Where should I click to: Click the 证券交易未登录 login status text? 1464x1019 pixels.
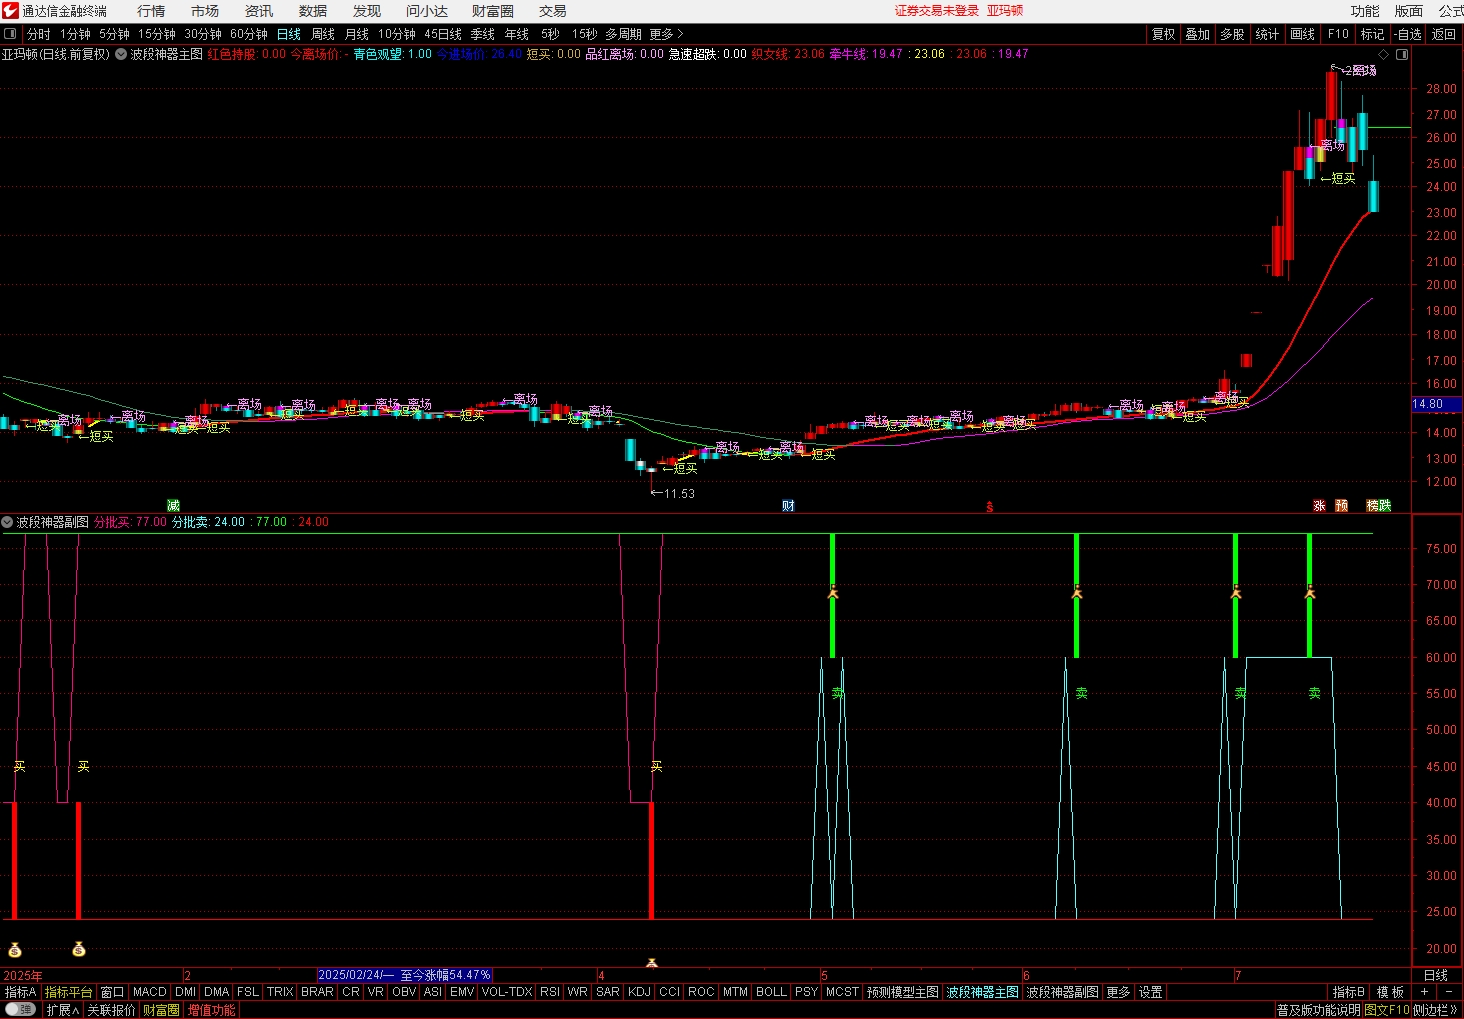[937, 10]
